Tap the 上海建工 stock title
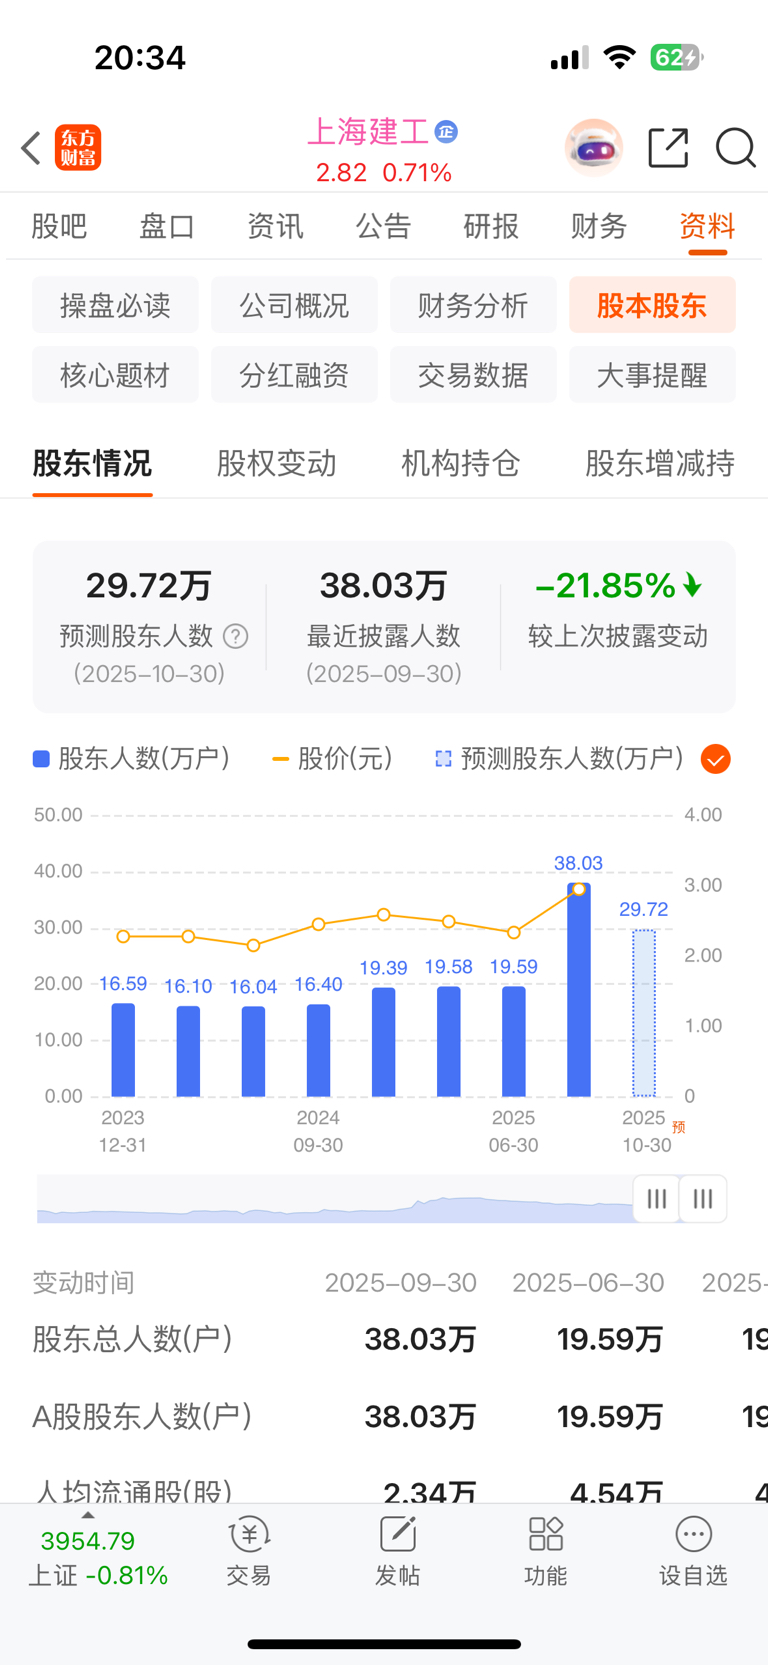Viewport: 769px width, 1665px height. coord(368,131)
